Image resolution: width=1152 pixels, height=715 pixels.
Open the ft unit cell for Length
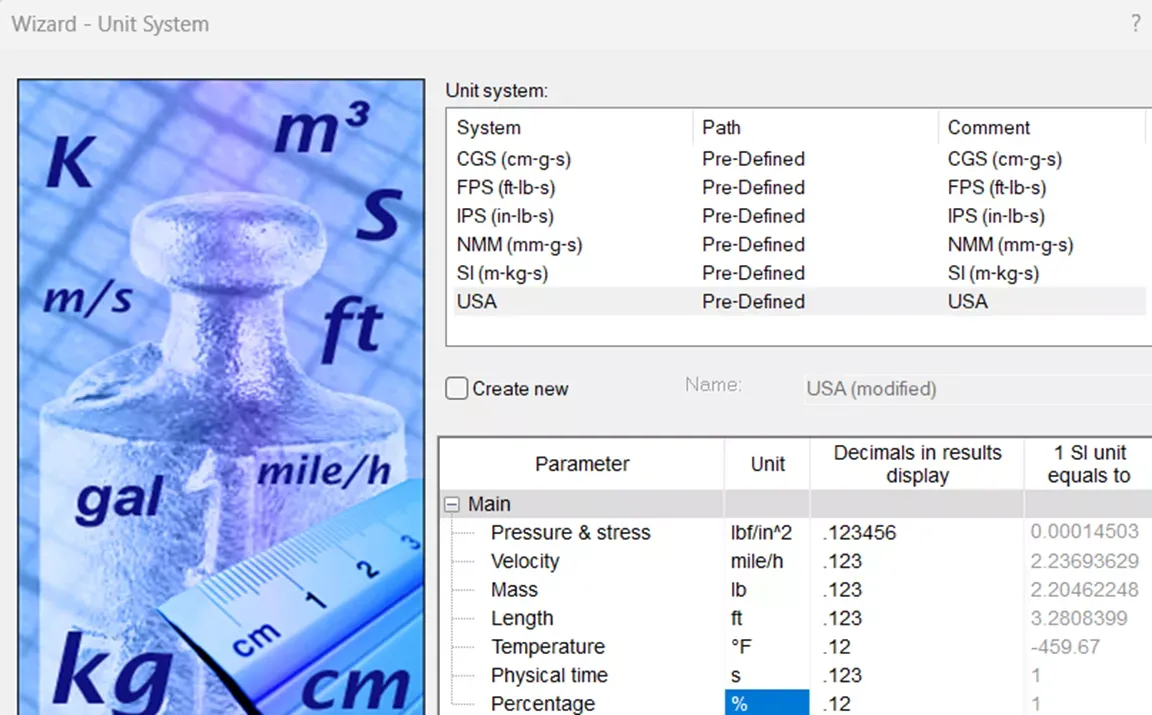pyautogui.click(x=767, y=618)
